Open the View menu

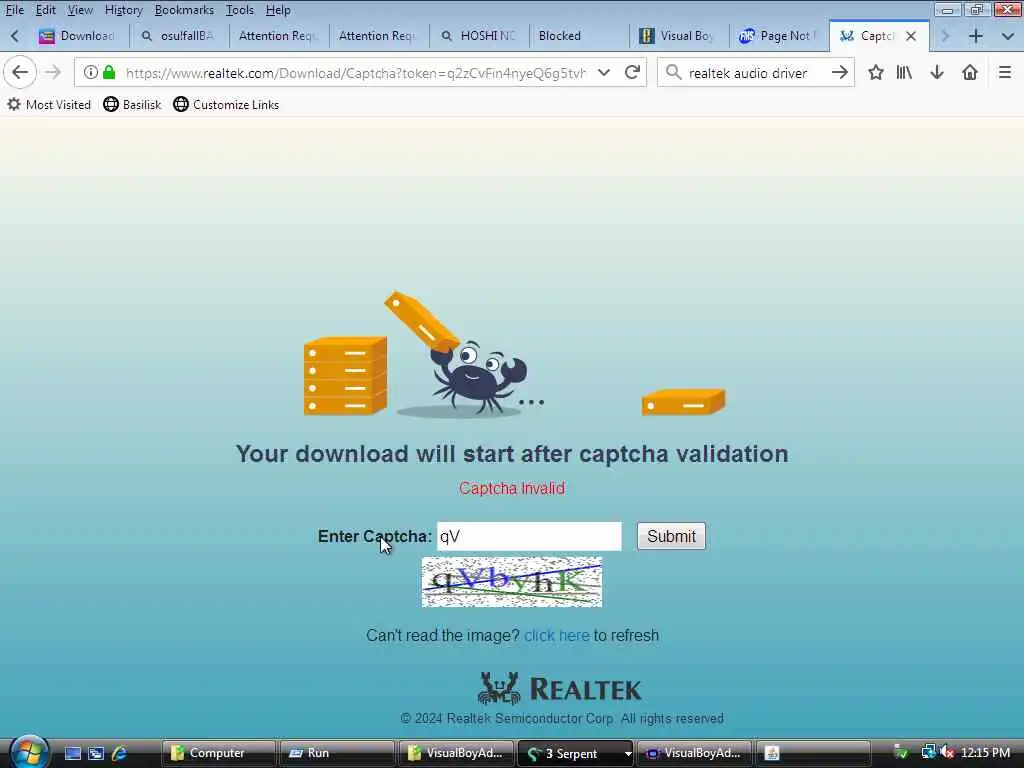[80, 10]
